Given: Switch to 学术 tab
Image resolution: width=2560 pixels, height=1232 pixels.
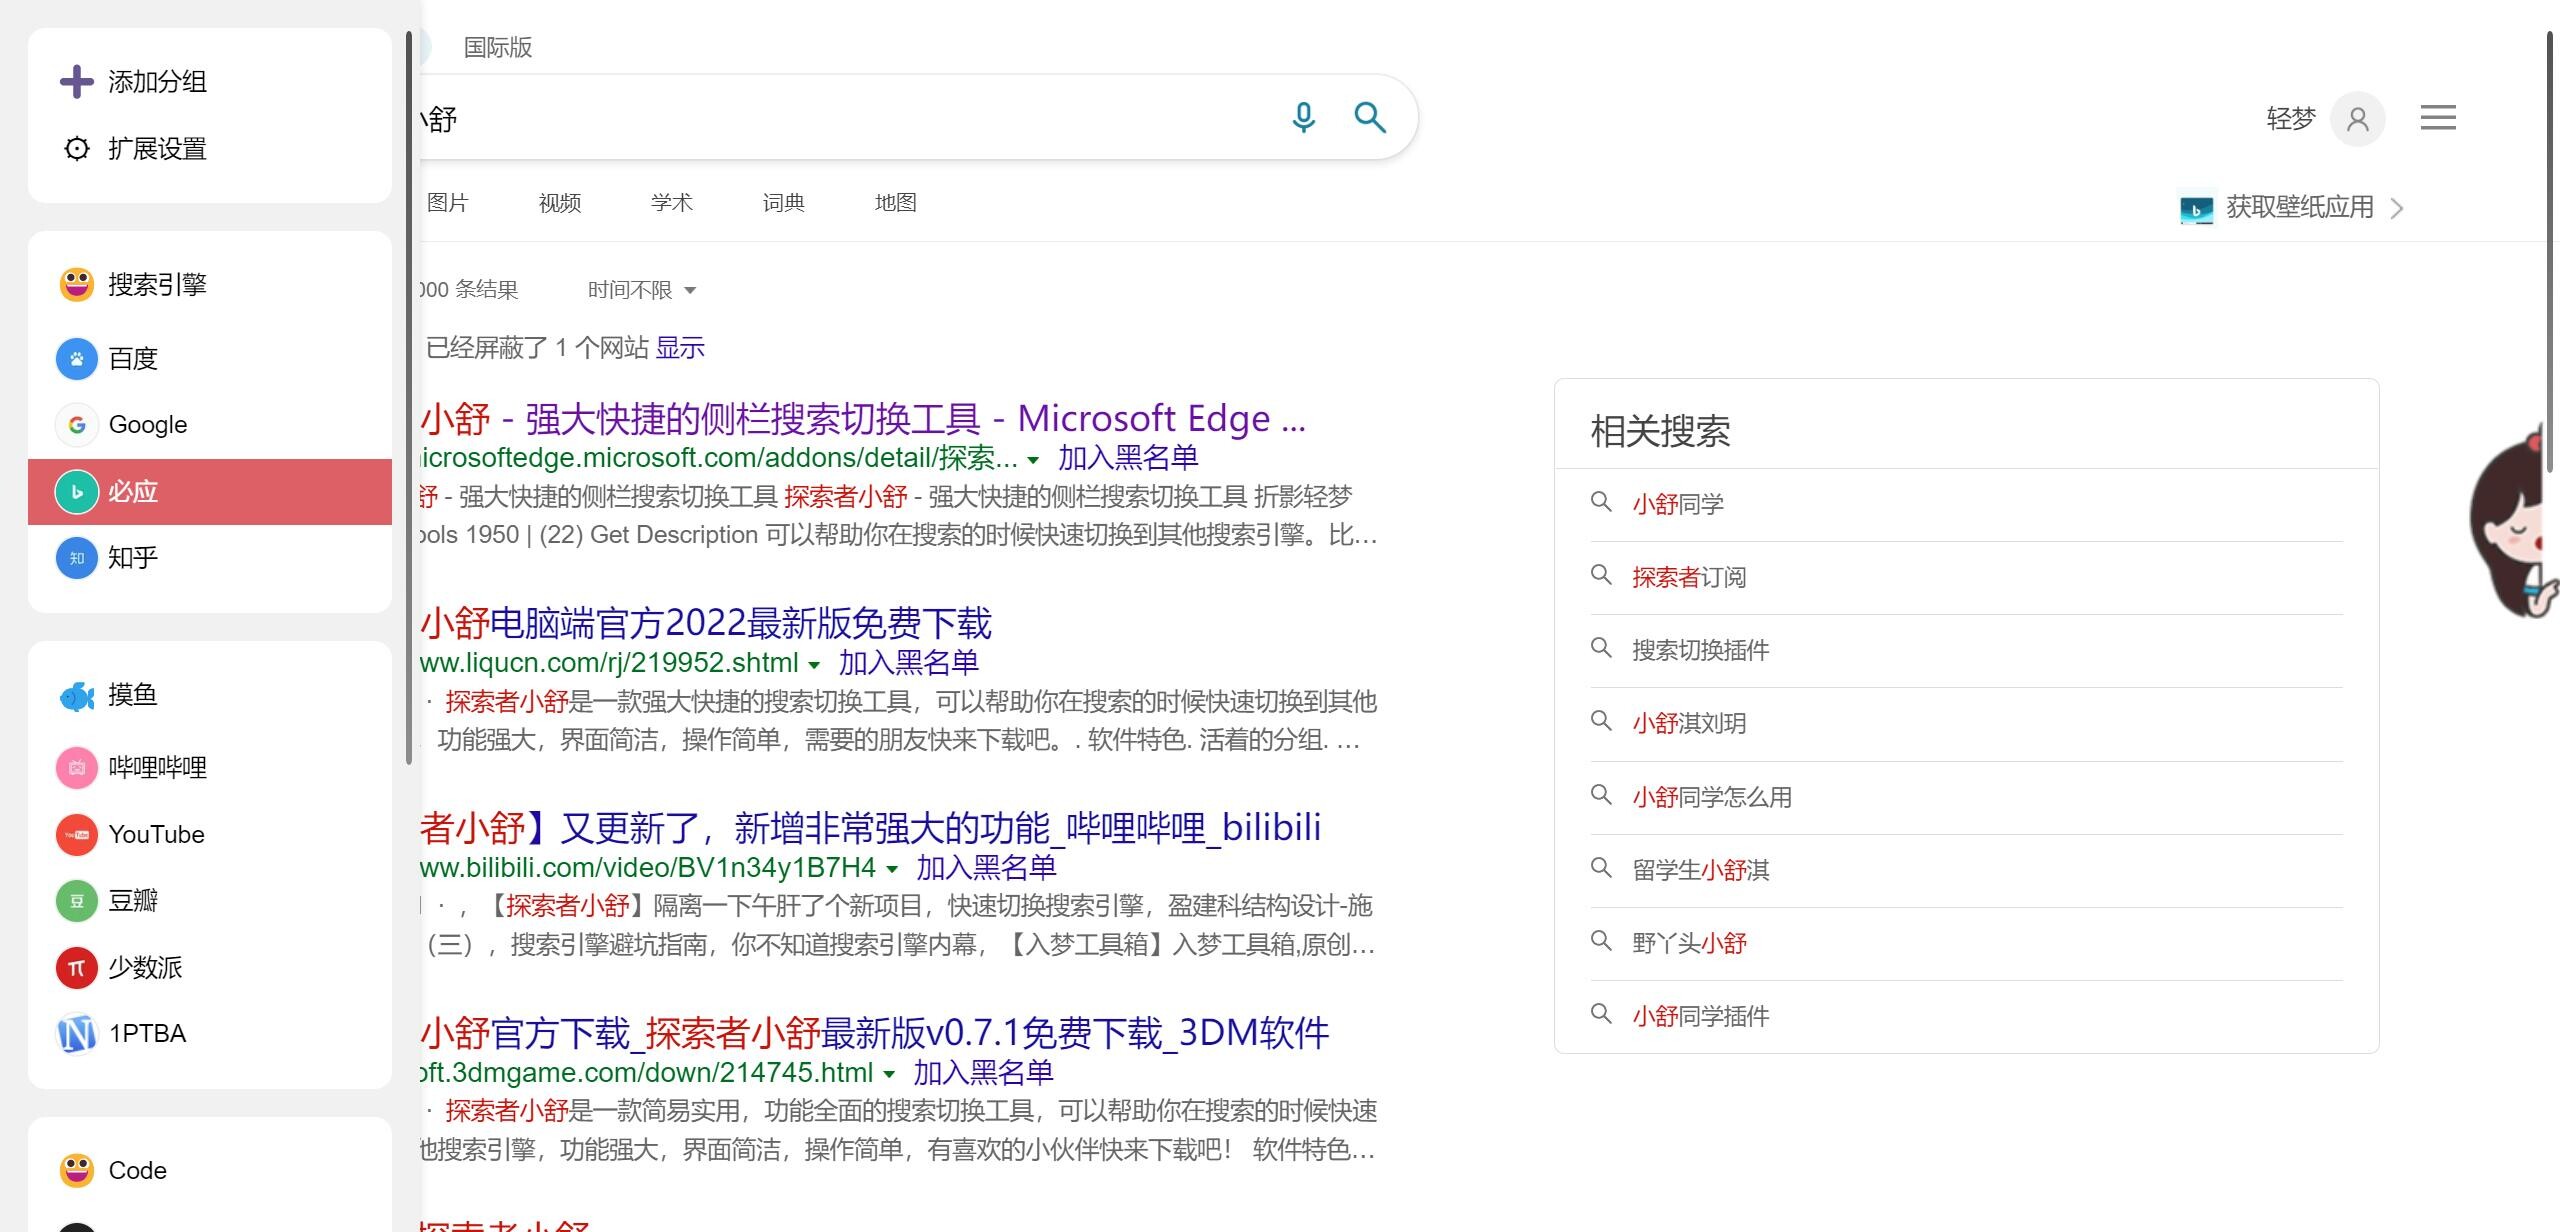Looking at the screenshot, I should coord(672,203).
